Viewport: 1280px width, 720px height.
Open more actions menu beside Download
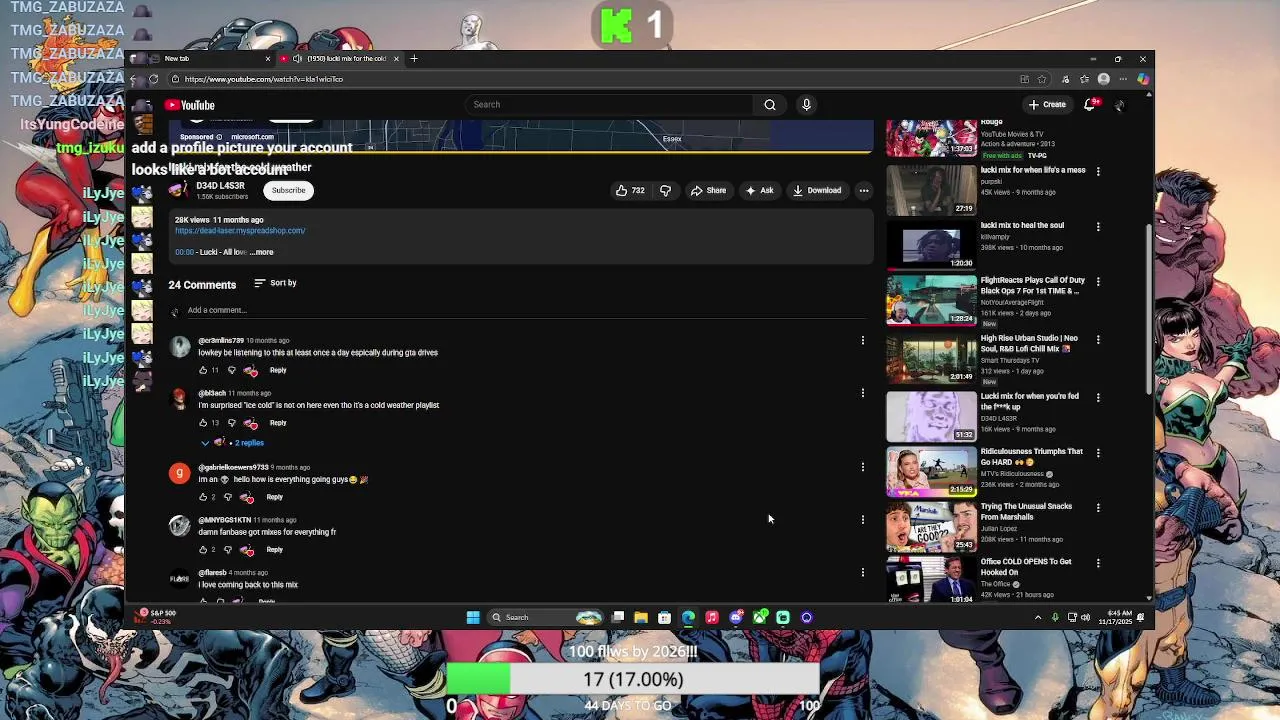click(864, 190)
